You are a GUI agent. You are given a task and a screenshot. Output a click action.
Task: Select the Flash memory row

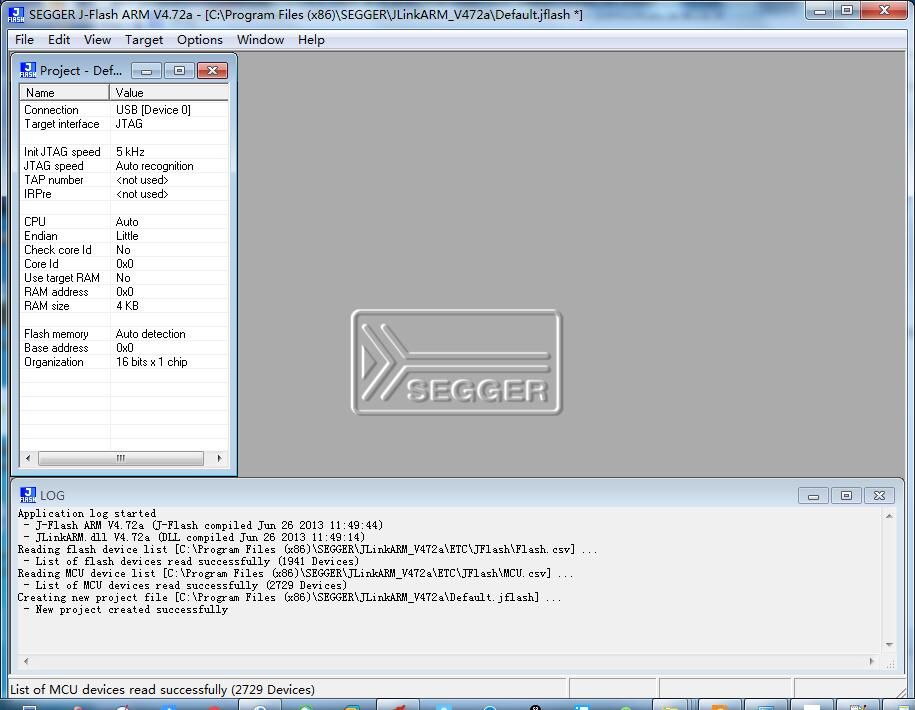pyautogui.click(x=124, y=334)
